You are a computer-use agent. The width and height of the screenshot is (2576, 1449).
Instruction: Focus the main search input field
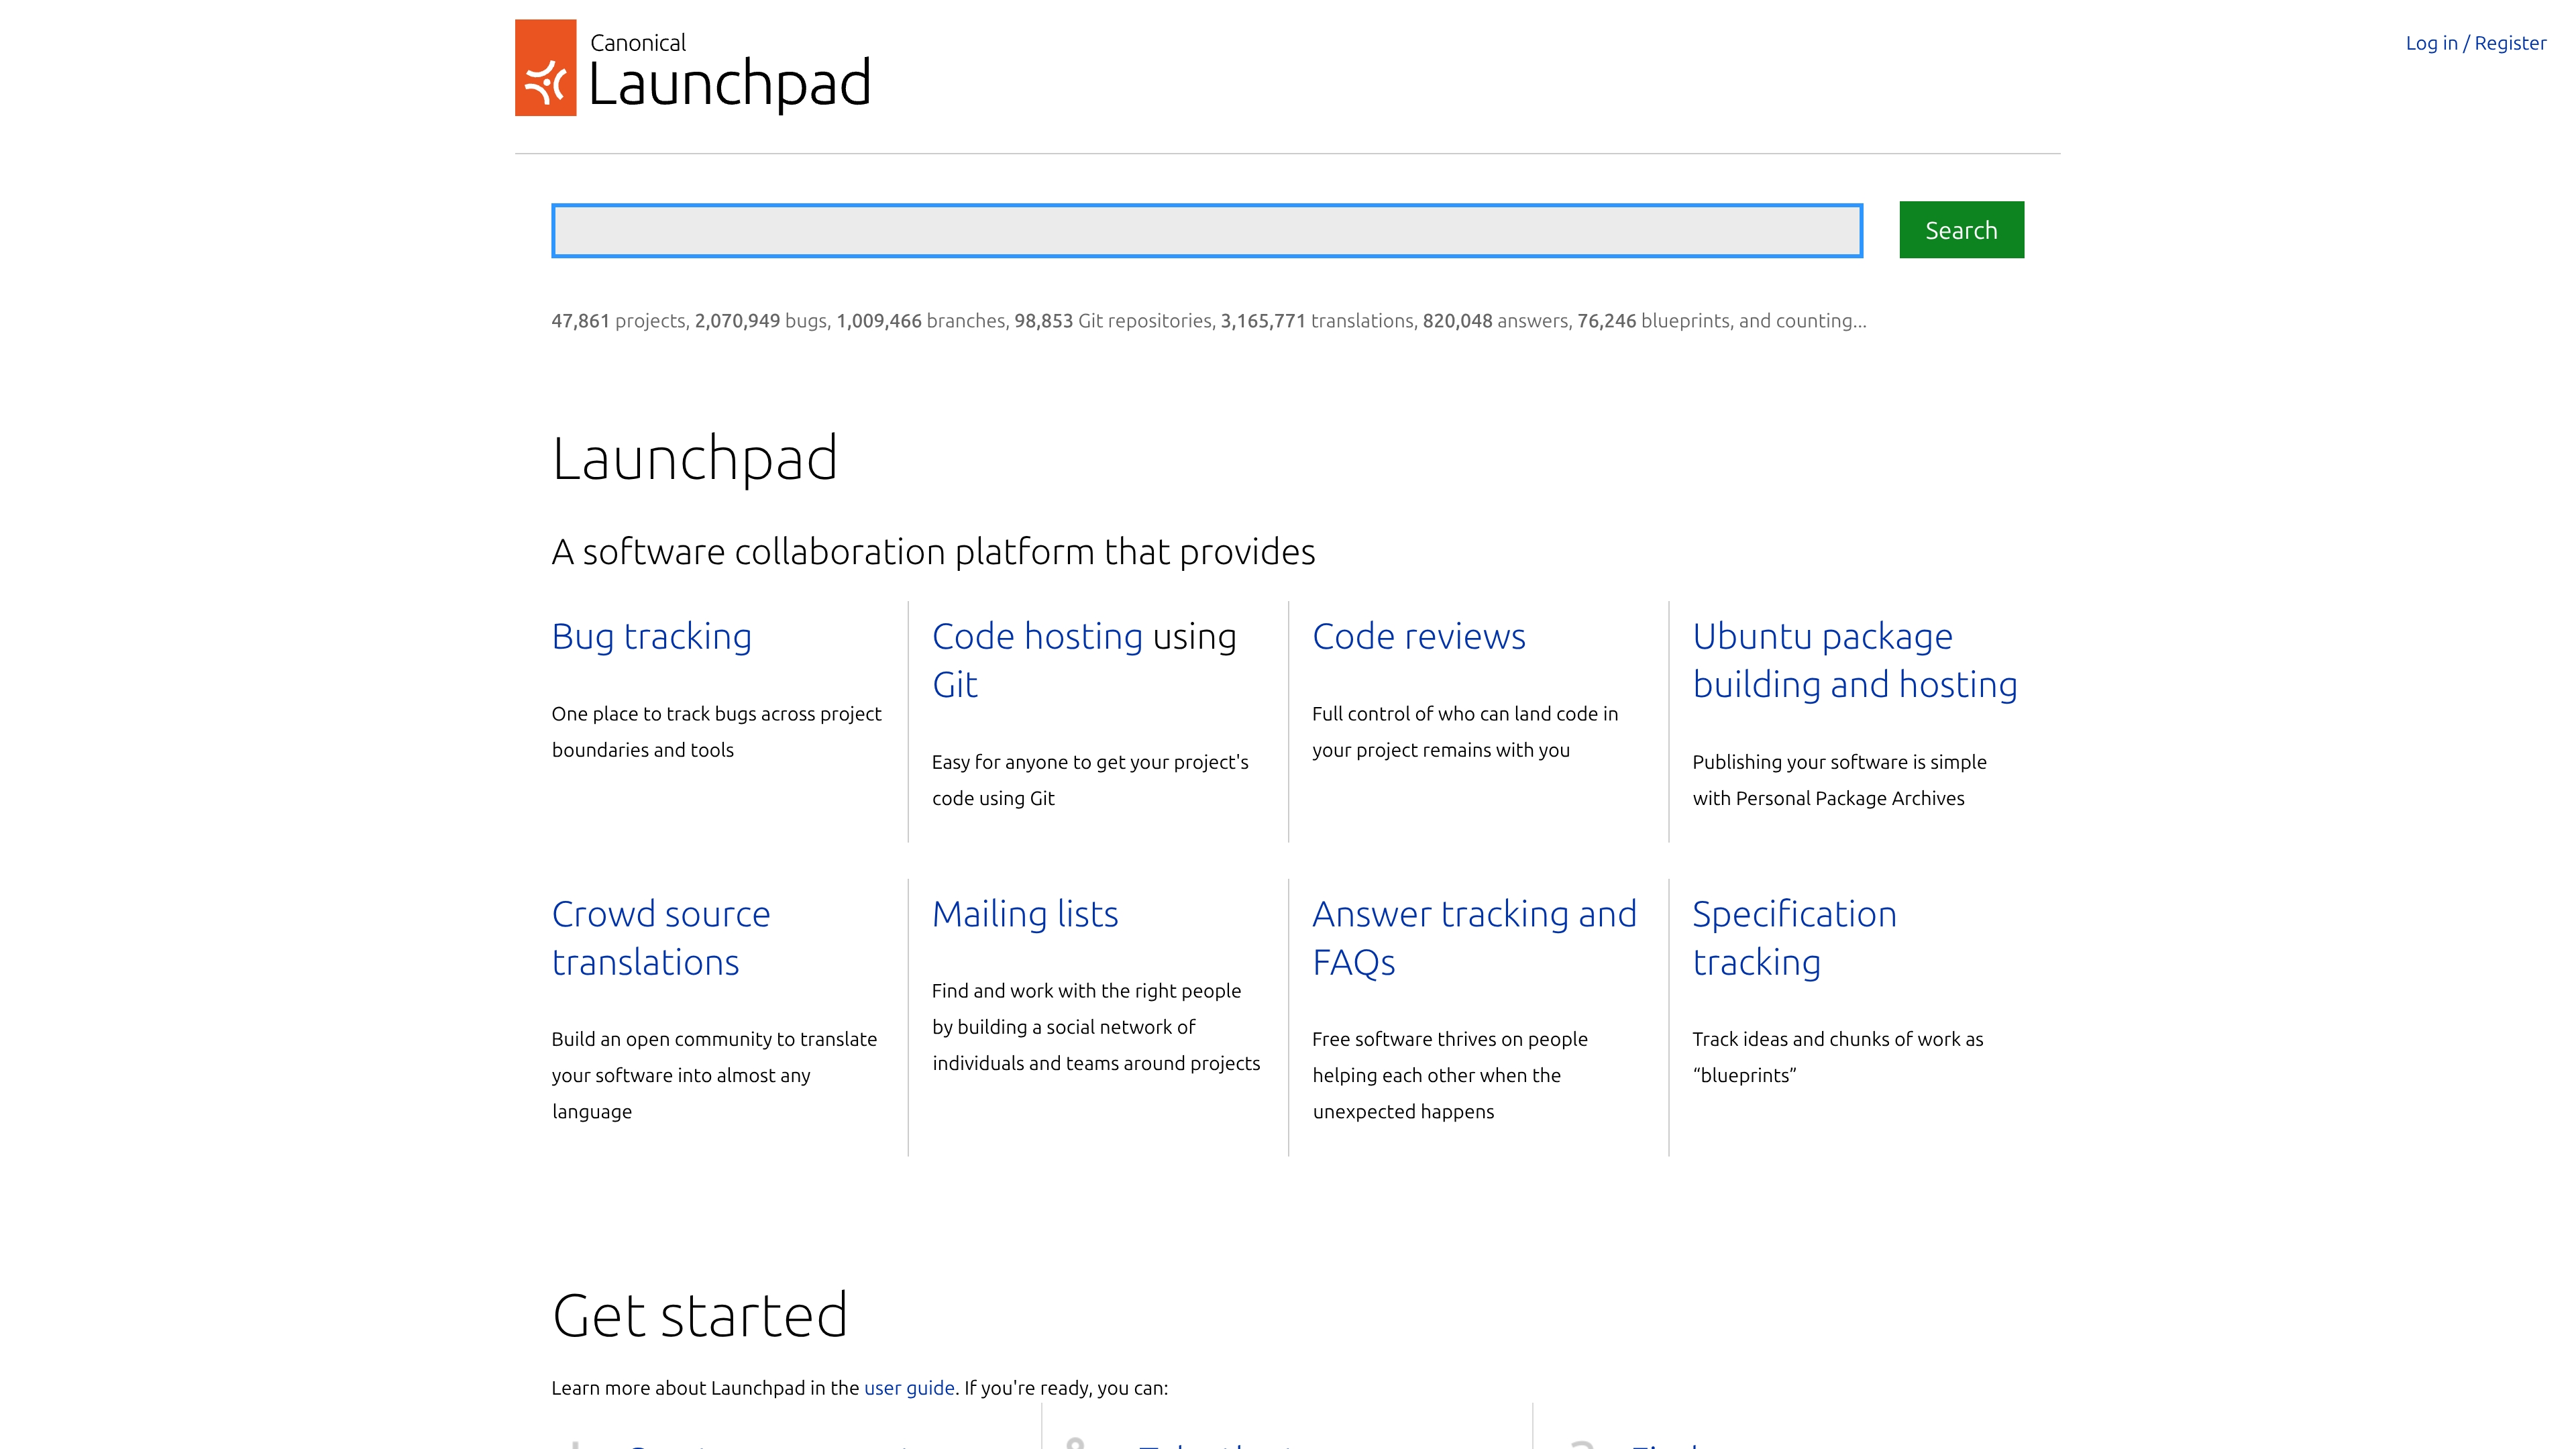click(x=1206, y=231)
